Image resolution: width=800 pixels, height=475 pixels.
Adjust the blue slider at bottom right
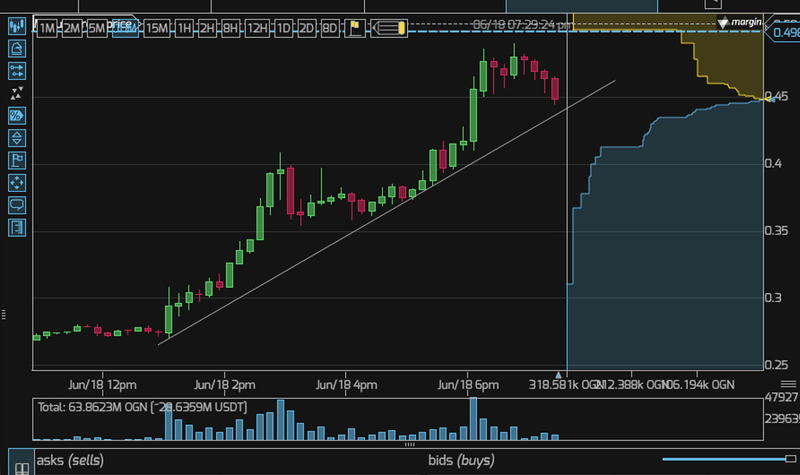(x=730, y=459)
